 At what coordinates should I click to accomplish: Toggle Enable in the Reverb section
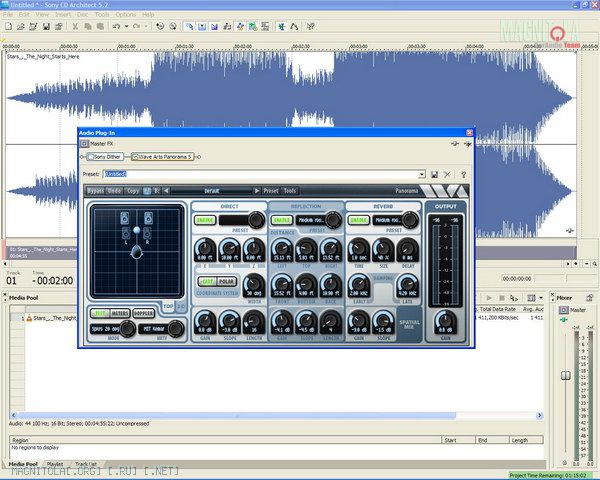359,220
